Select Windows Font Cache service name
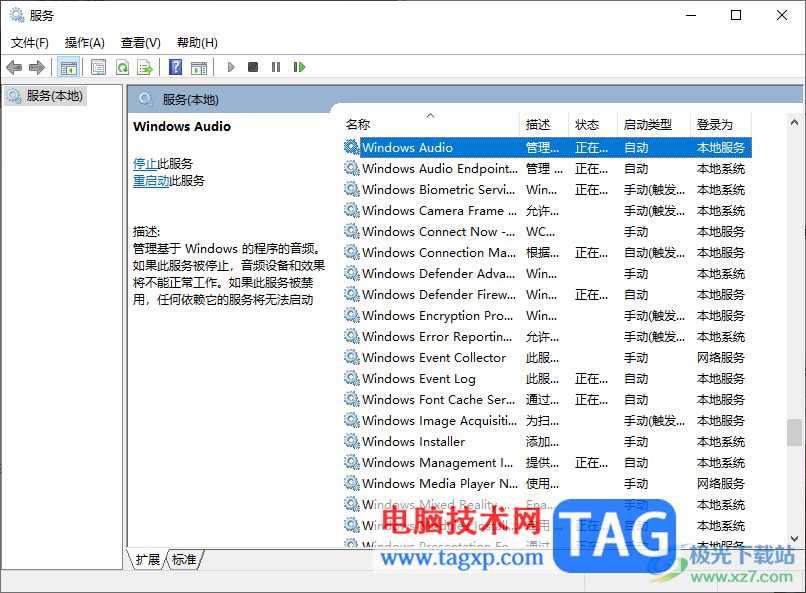The height and width of the screenshot is (593, 806). pos(438,400)
